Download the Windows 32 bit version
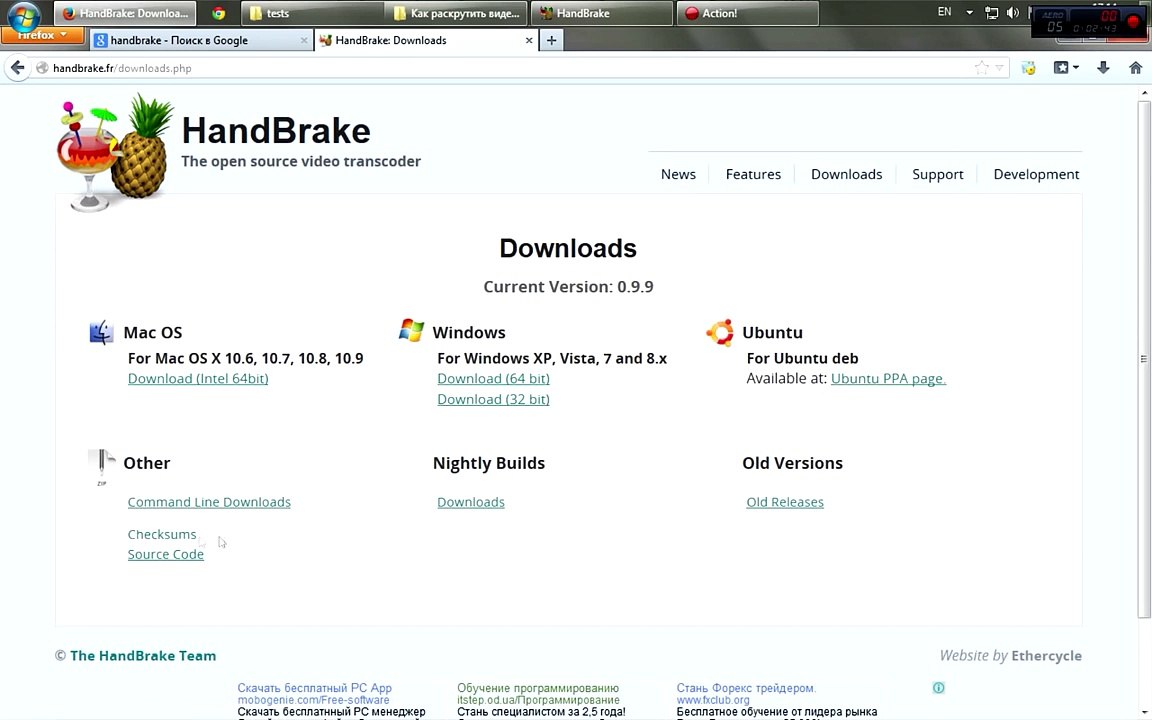The image size is (1152, 720). [x=493, y=399]
